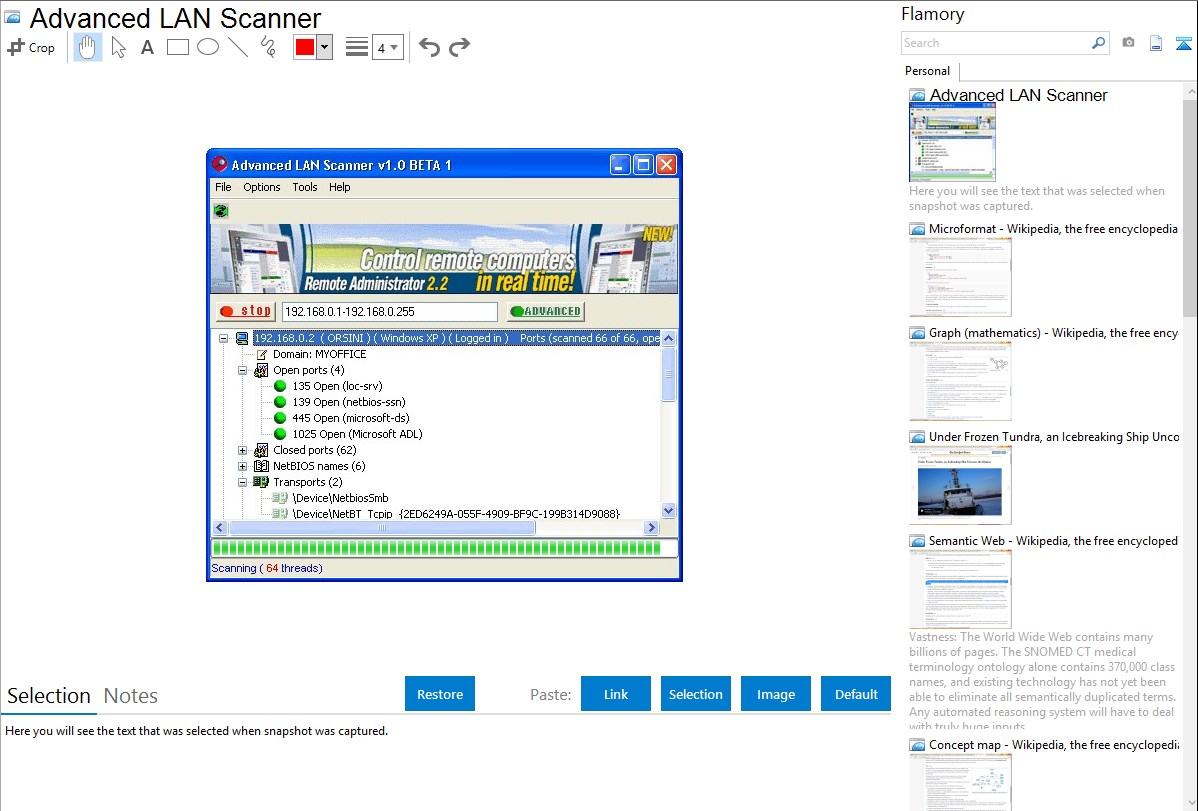Open the Options menu

tap(261, 187)
